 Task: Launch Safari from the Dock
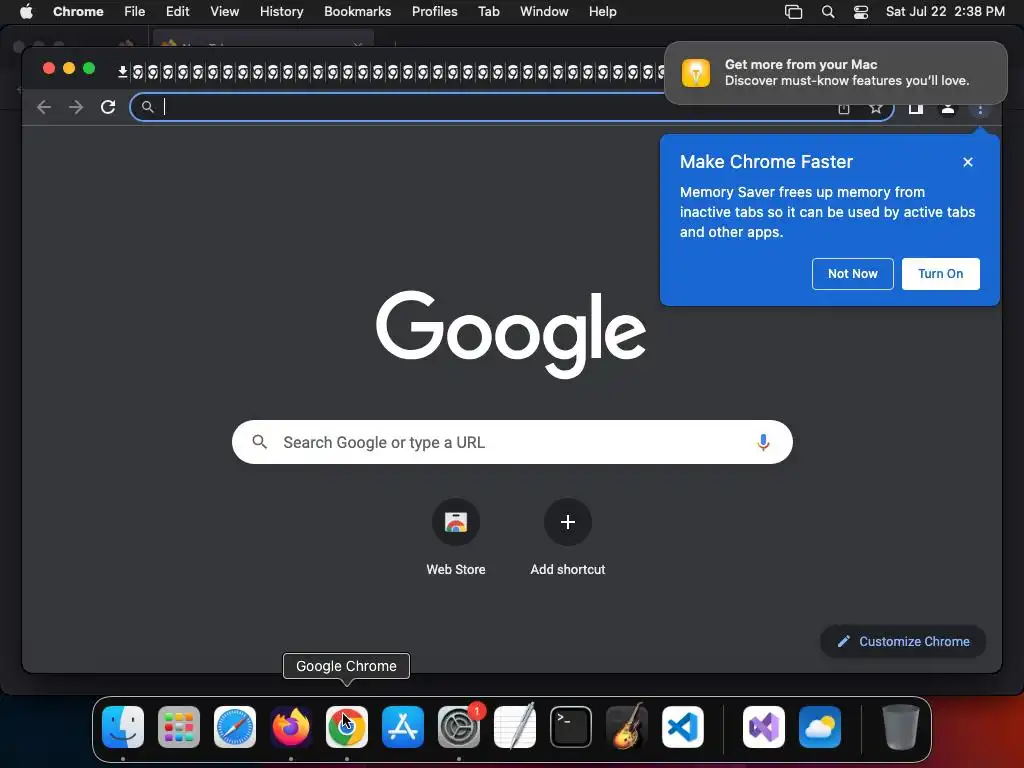coord(235,727)
